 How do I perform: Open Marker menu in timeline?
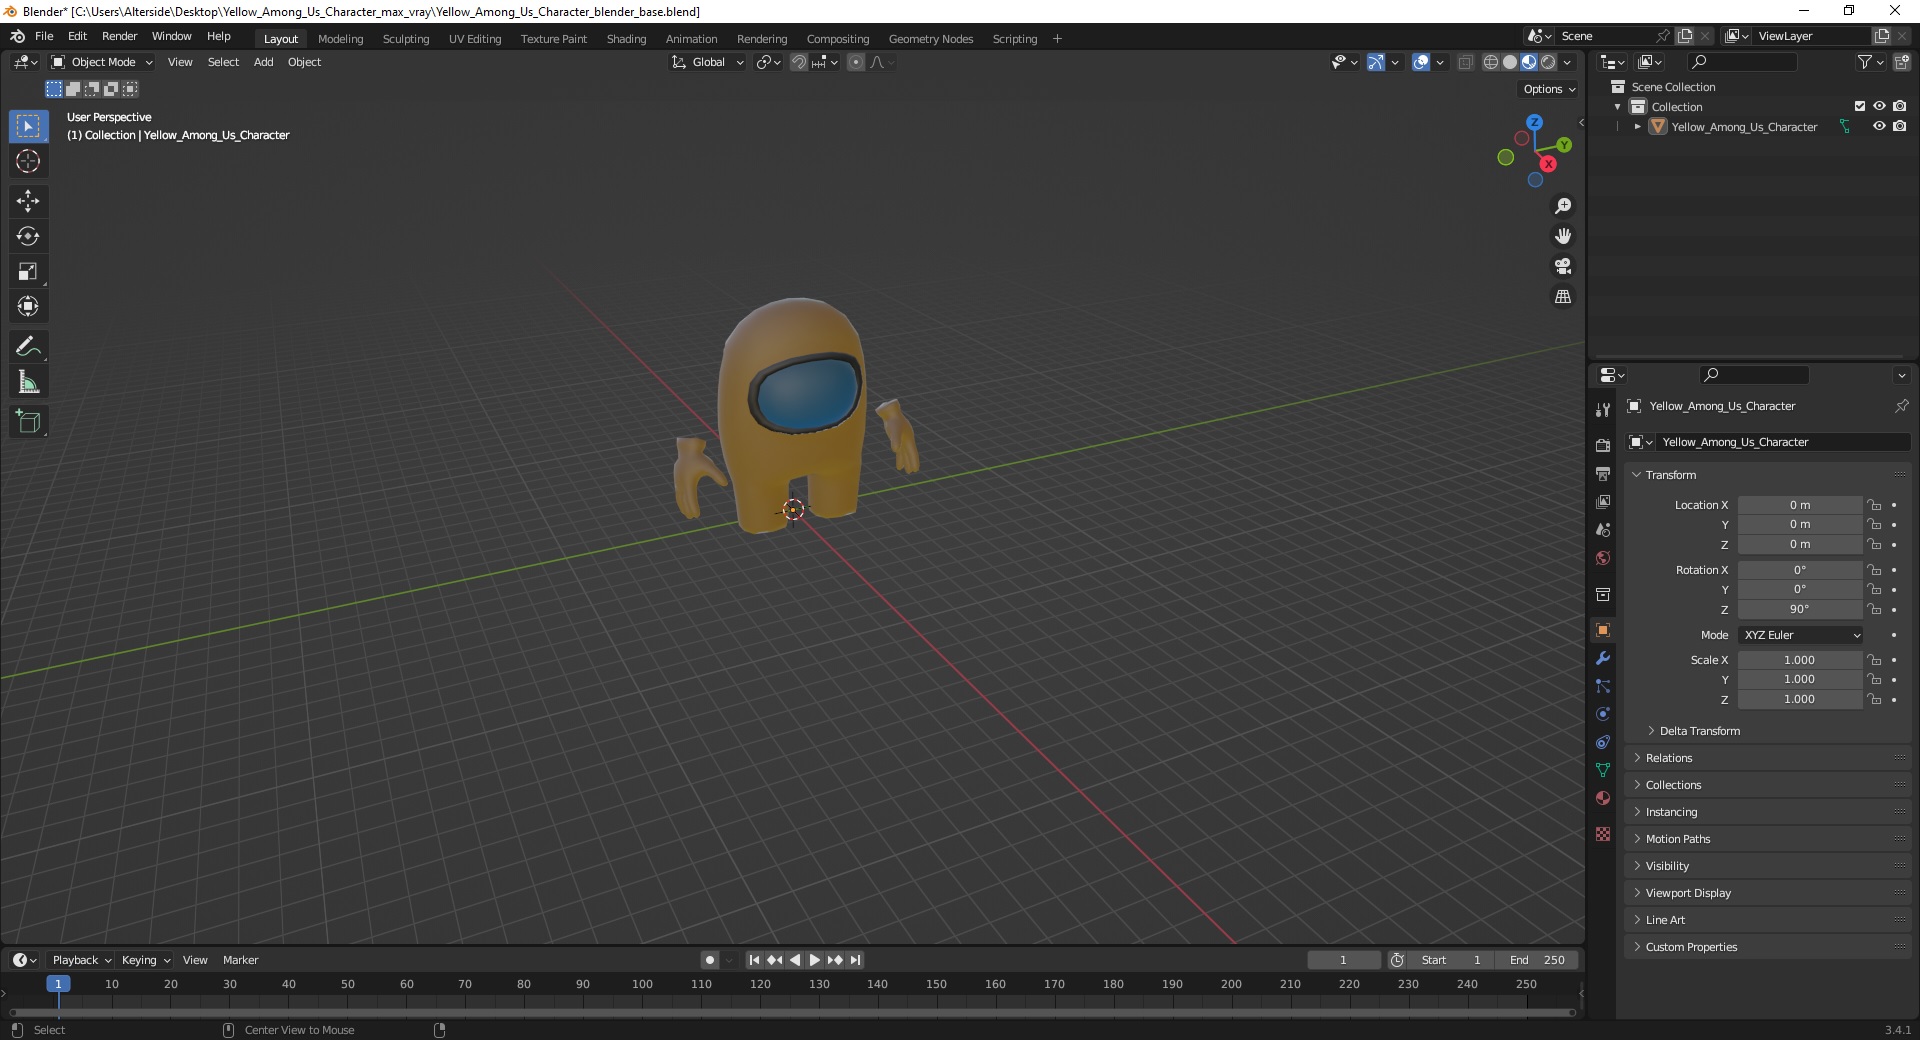click(240, 960)
